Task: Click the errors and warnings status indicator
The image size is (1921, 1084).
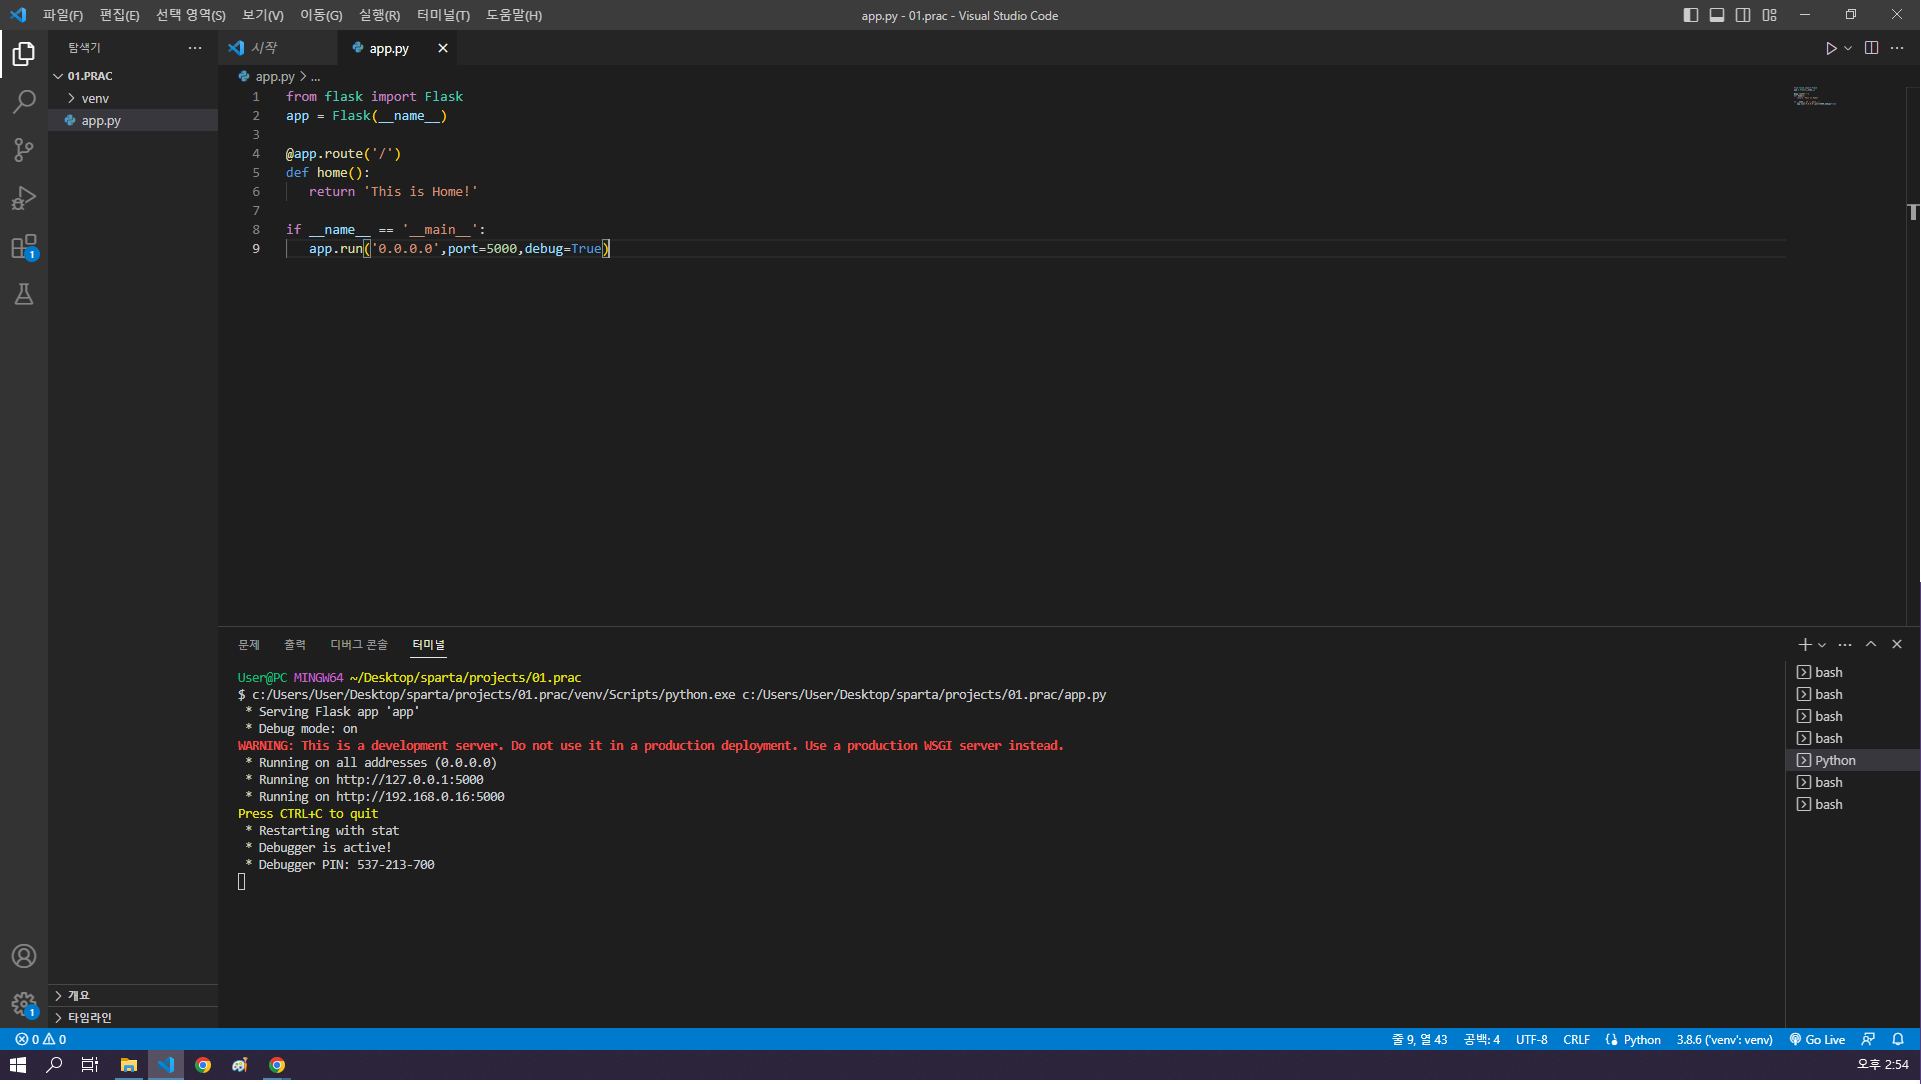Action: coord(41,1040)
